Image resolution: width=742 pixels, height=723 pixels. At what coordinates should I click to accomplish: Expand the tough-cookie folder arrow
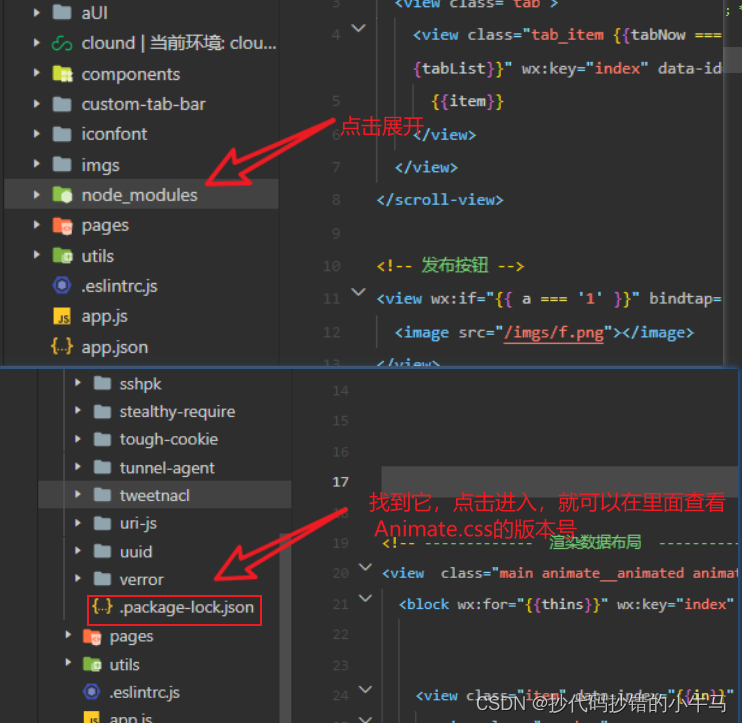tap(78, 439)
